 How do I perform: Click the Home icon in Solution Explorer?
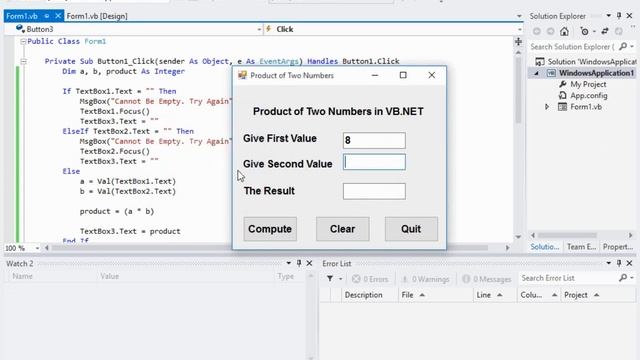tap(564, 31)
